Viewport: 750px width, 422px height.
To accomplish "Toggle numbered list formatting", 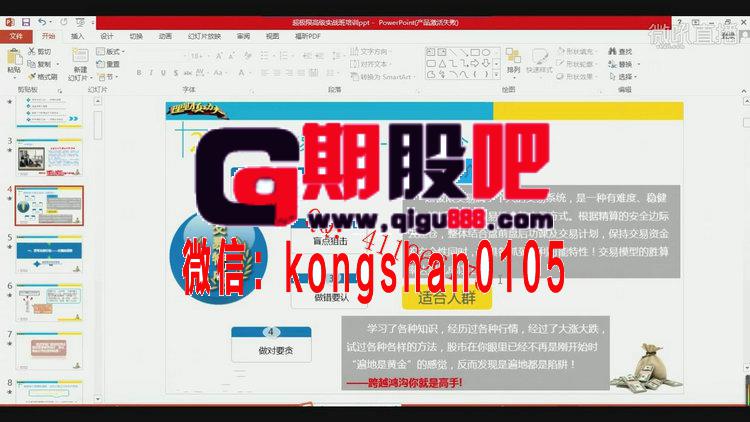I will tap(283, 56).
